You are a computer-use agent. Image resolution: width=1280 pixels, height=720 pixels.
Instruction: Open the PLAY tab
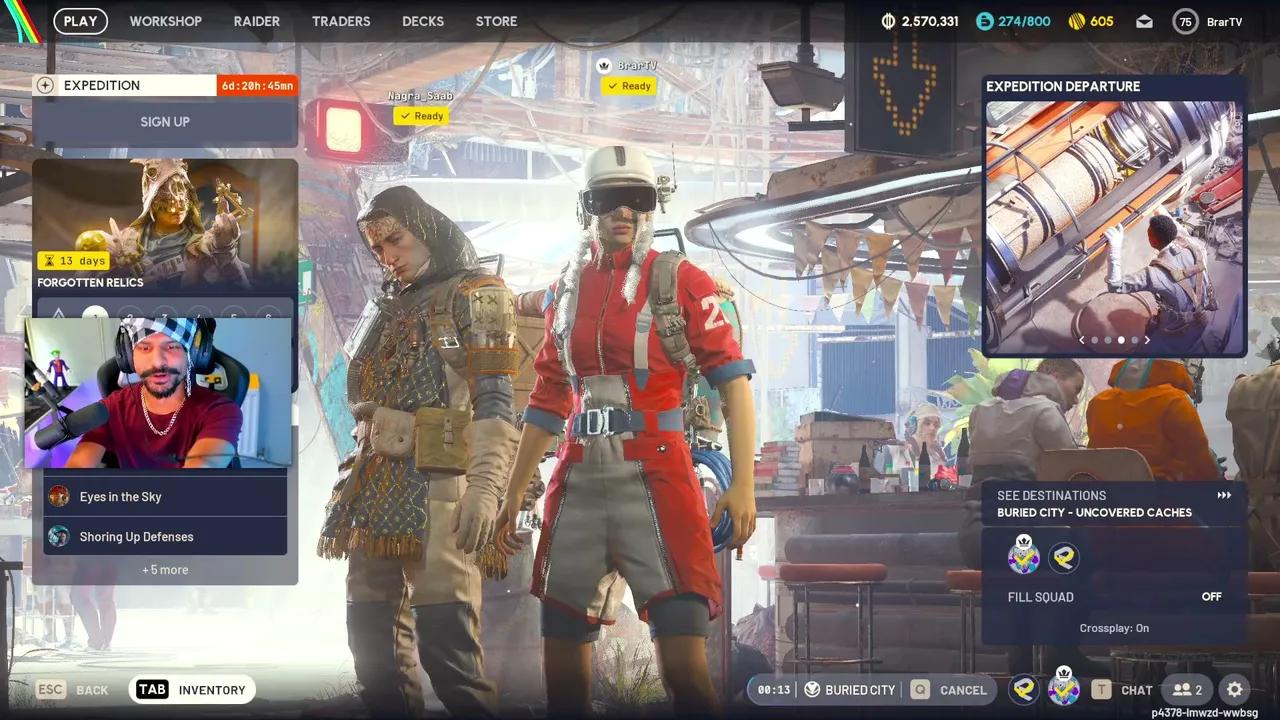click(80, 21)
